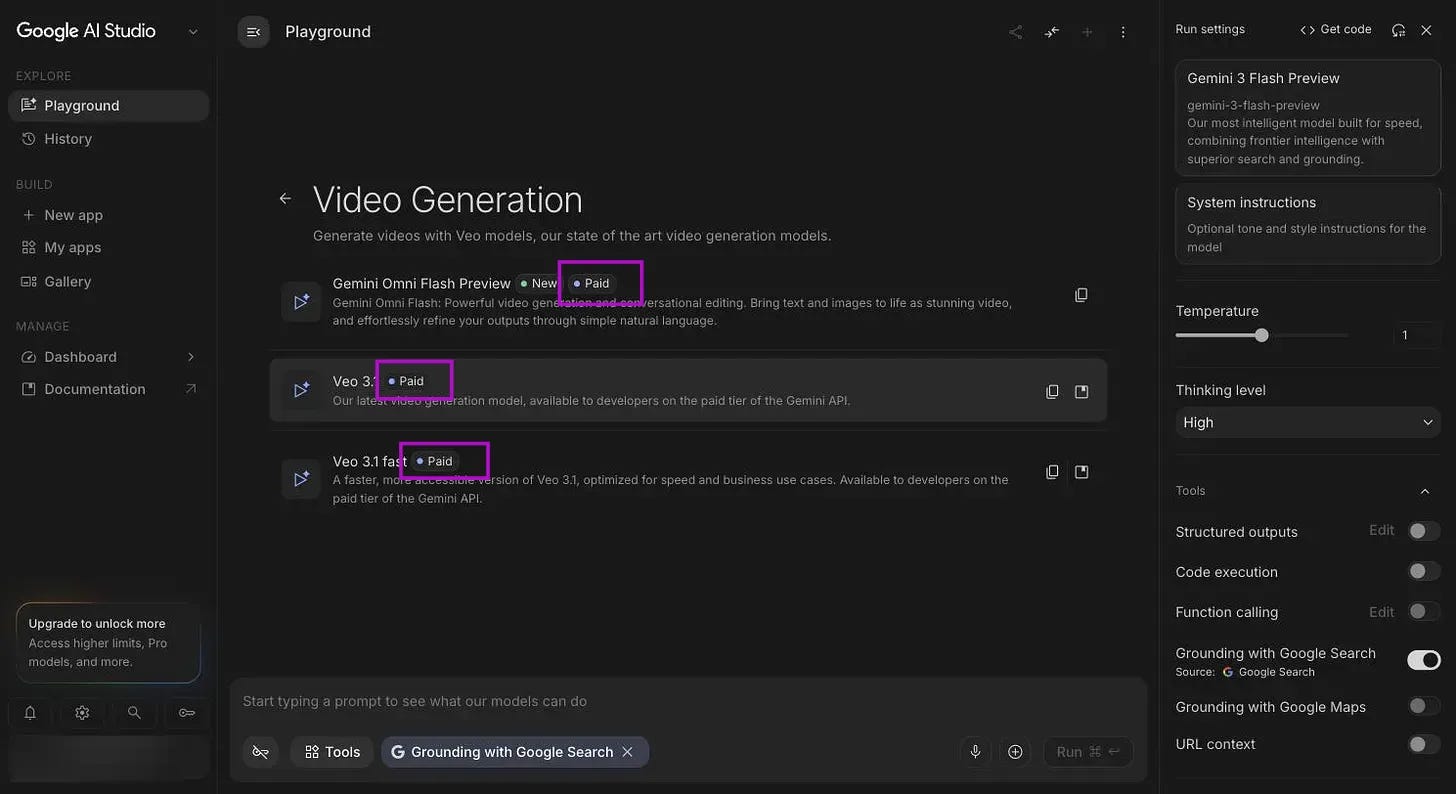The height and width of the screenshot is (794, 1456).
Task: Copy the Veo 3.1 fast model ID
Action: [x=1052, y=472]
